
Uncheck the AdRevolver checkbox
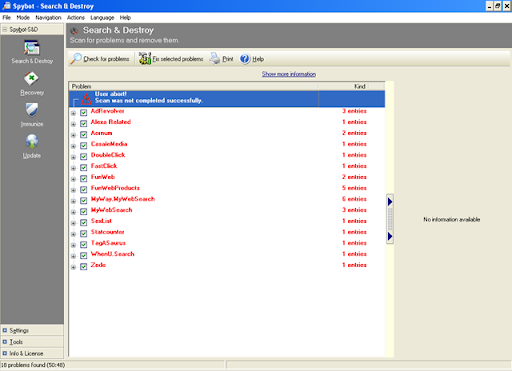(84, 112)
